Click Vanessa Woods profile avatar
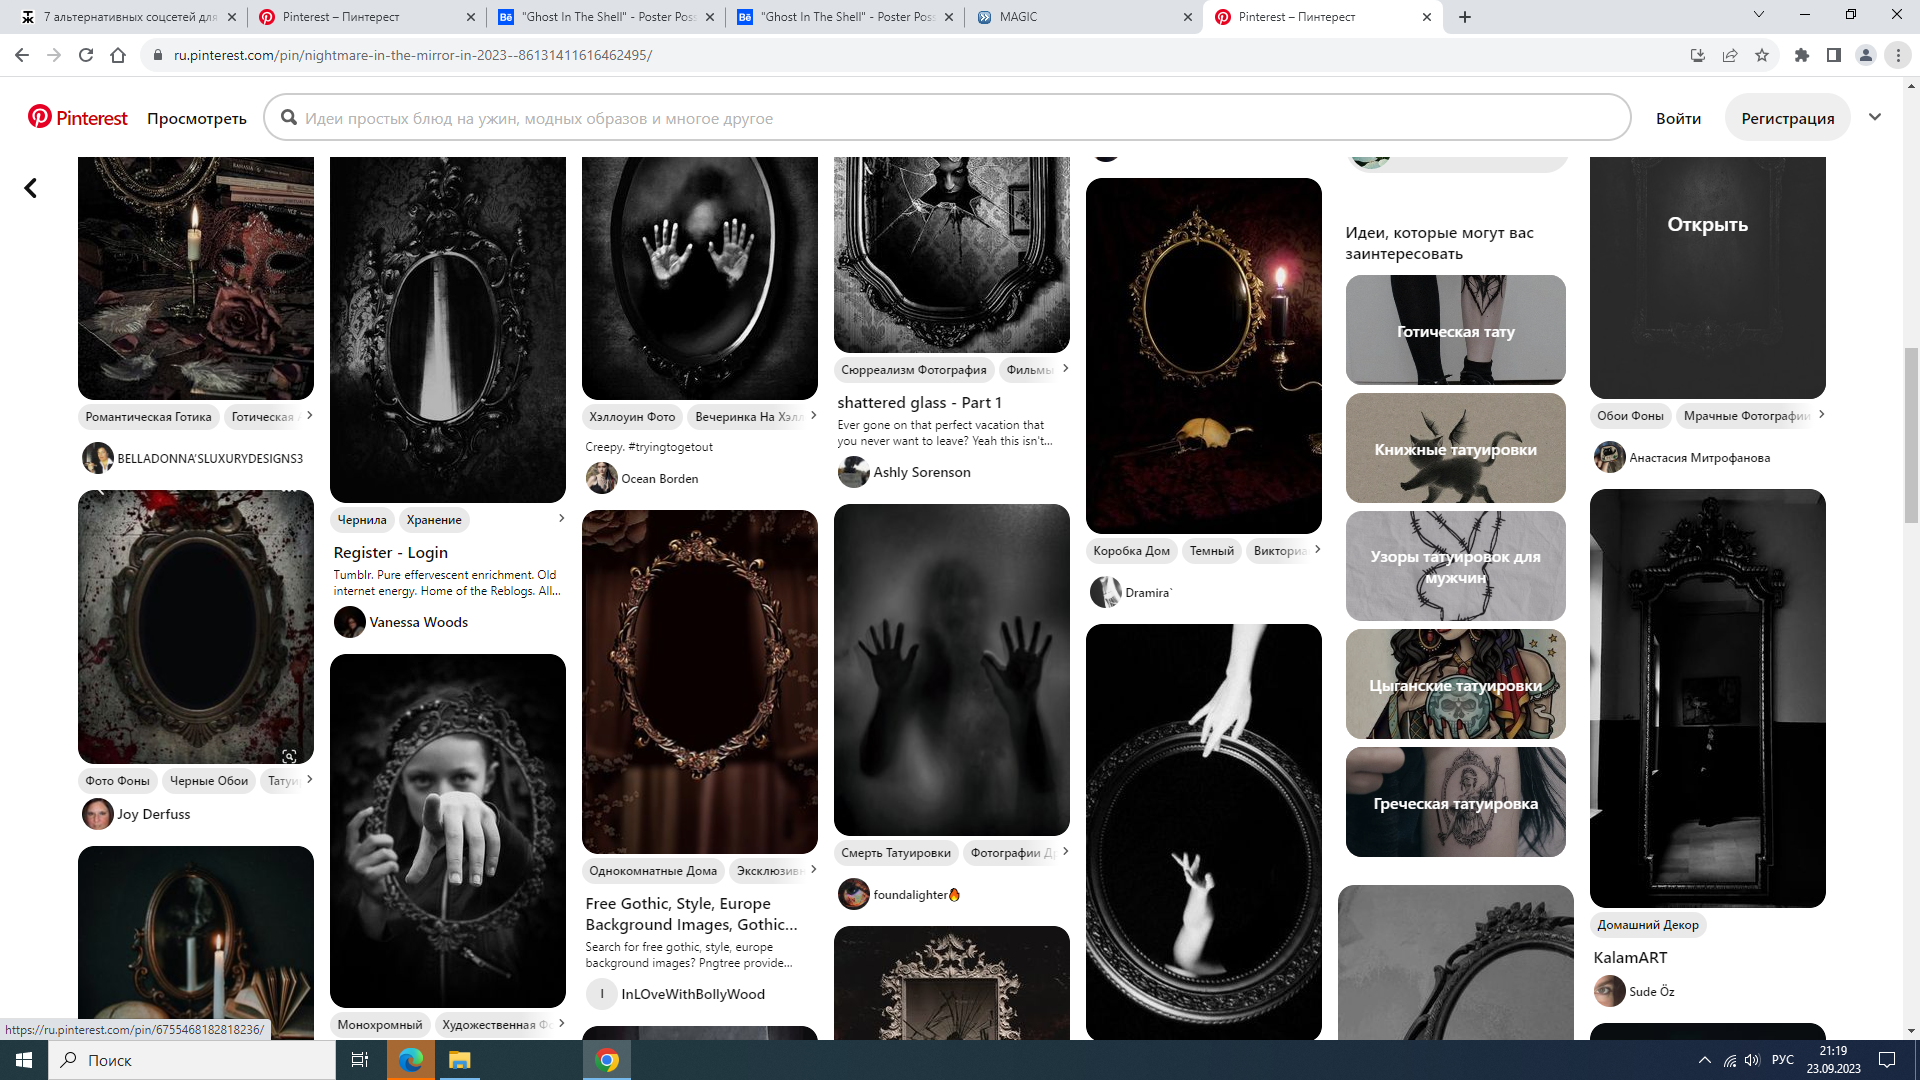The width and height of the screenshot is (1920, 1080). (x=349, y=622)
